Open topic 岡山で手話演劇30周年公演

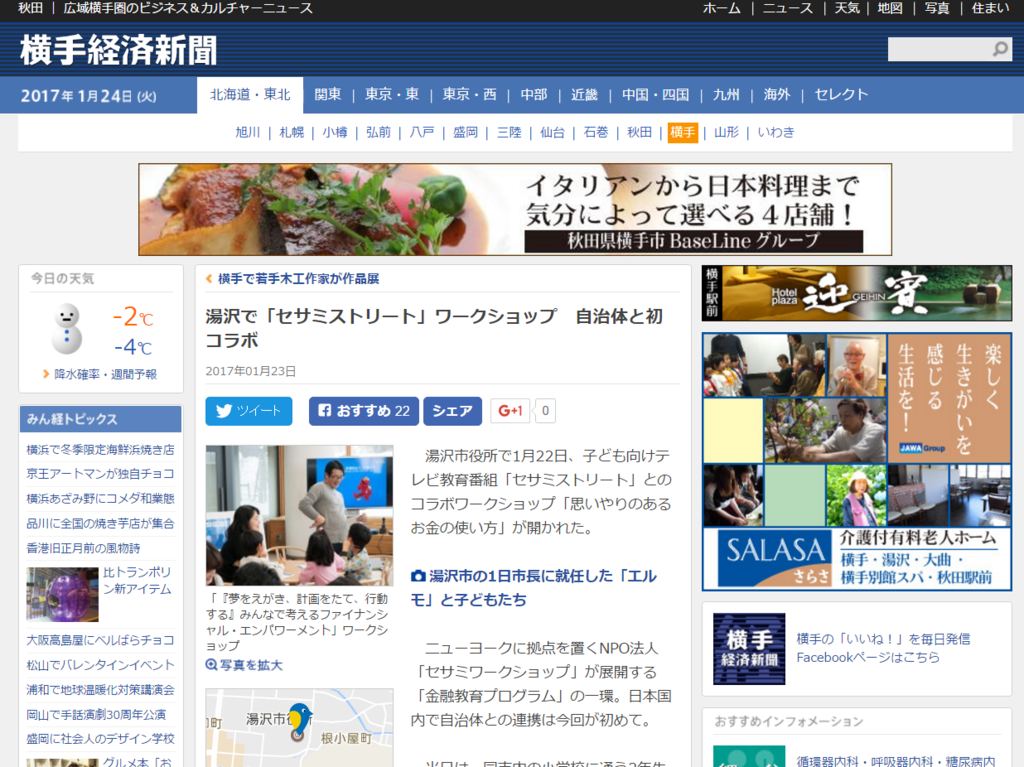click(x=96, y=715)
